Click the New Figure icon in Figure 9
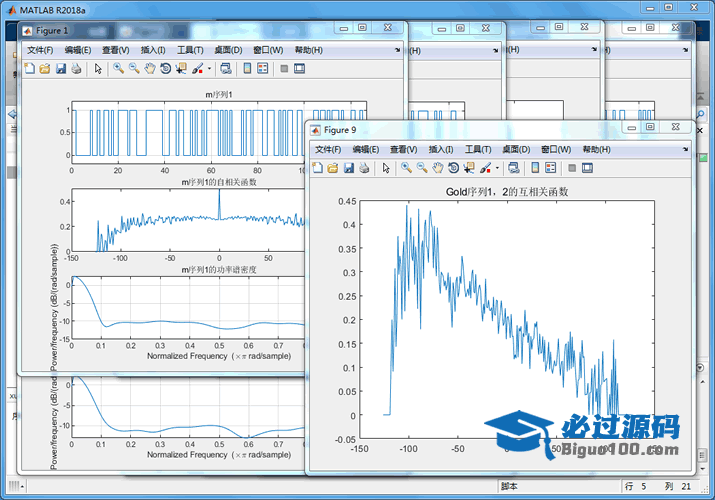 coord(318,168)
